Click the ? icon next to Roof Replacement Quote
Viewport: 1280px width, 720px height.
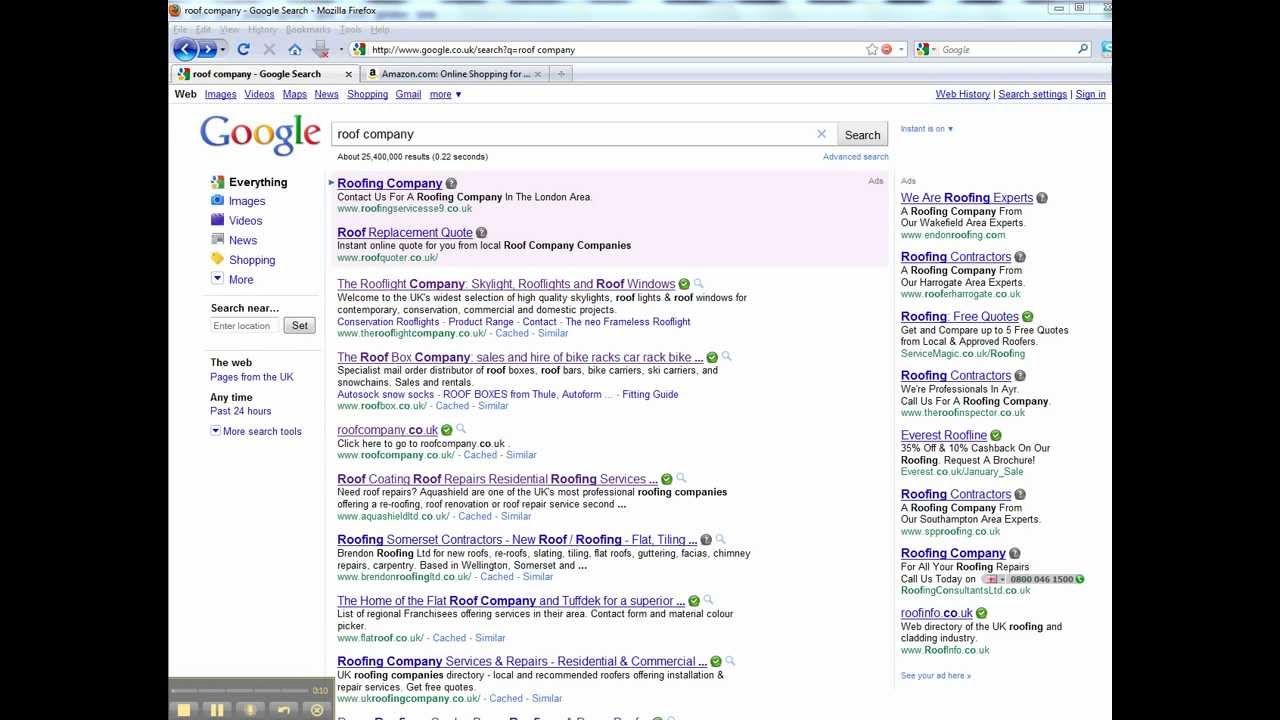481,233
